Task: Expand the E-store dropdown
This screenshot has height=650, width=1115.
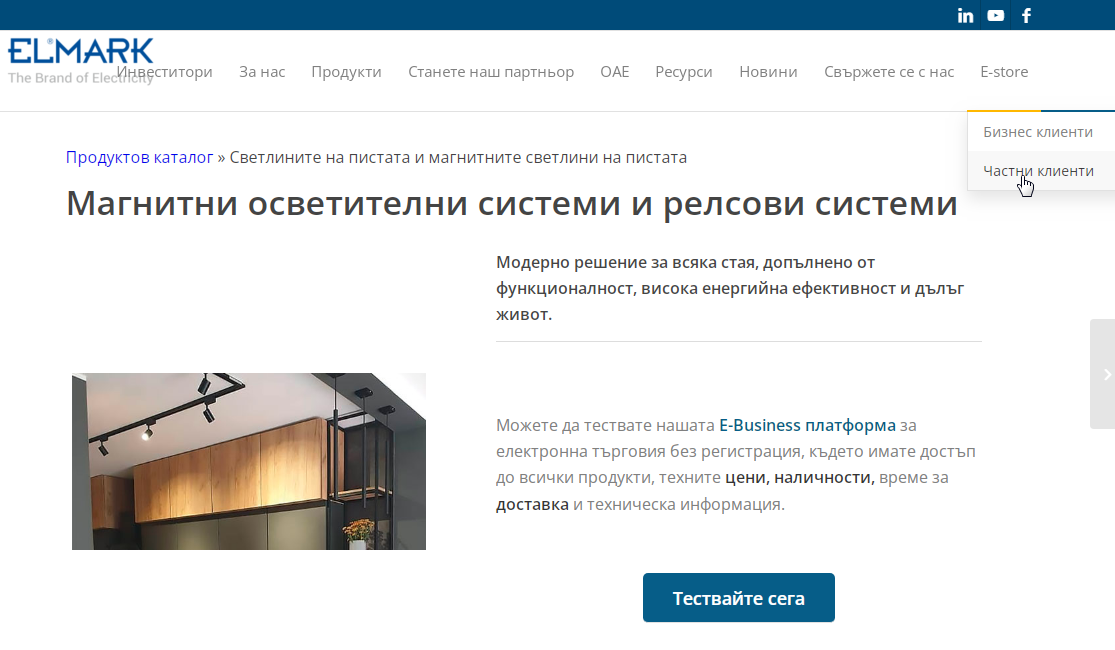Action: 1004,72
